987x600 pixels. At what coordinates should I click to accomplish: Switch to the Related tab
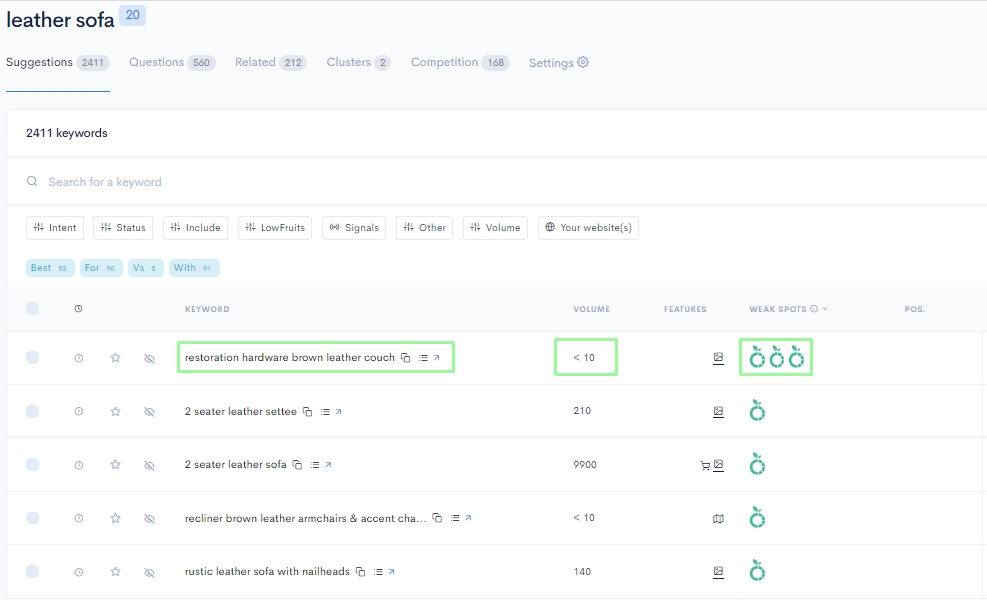271,62
